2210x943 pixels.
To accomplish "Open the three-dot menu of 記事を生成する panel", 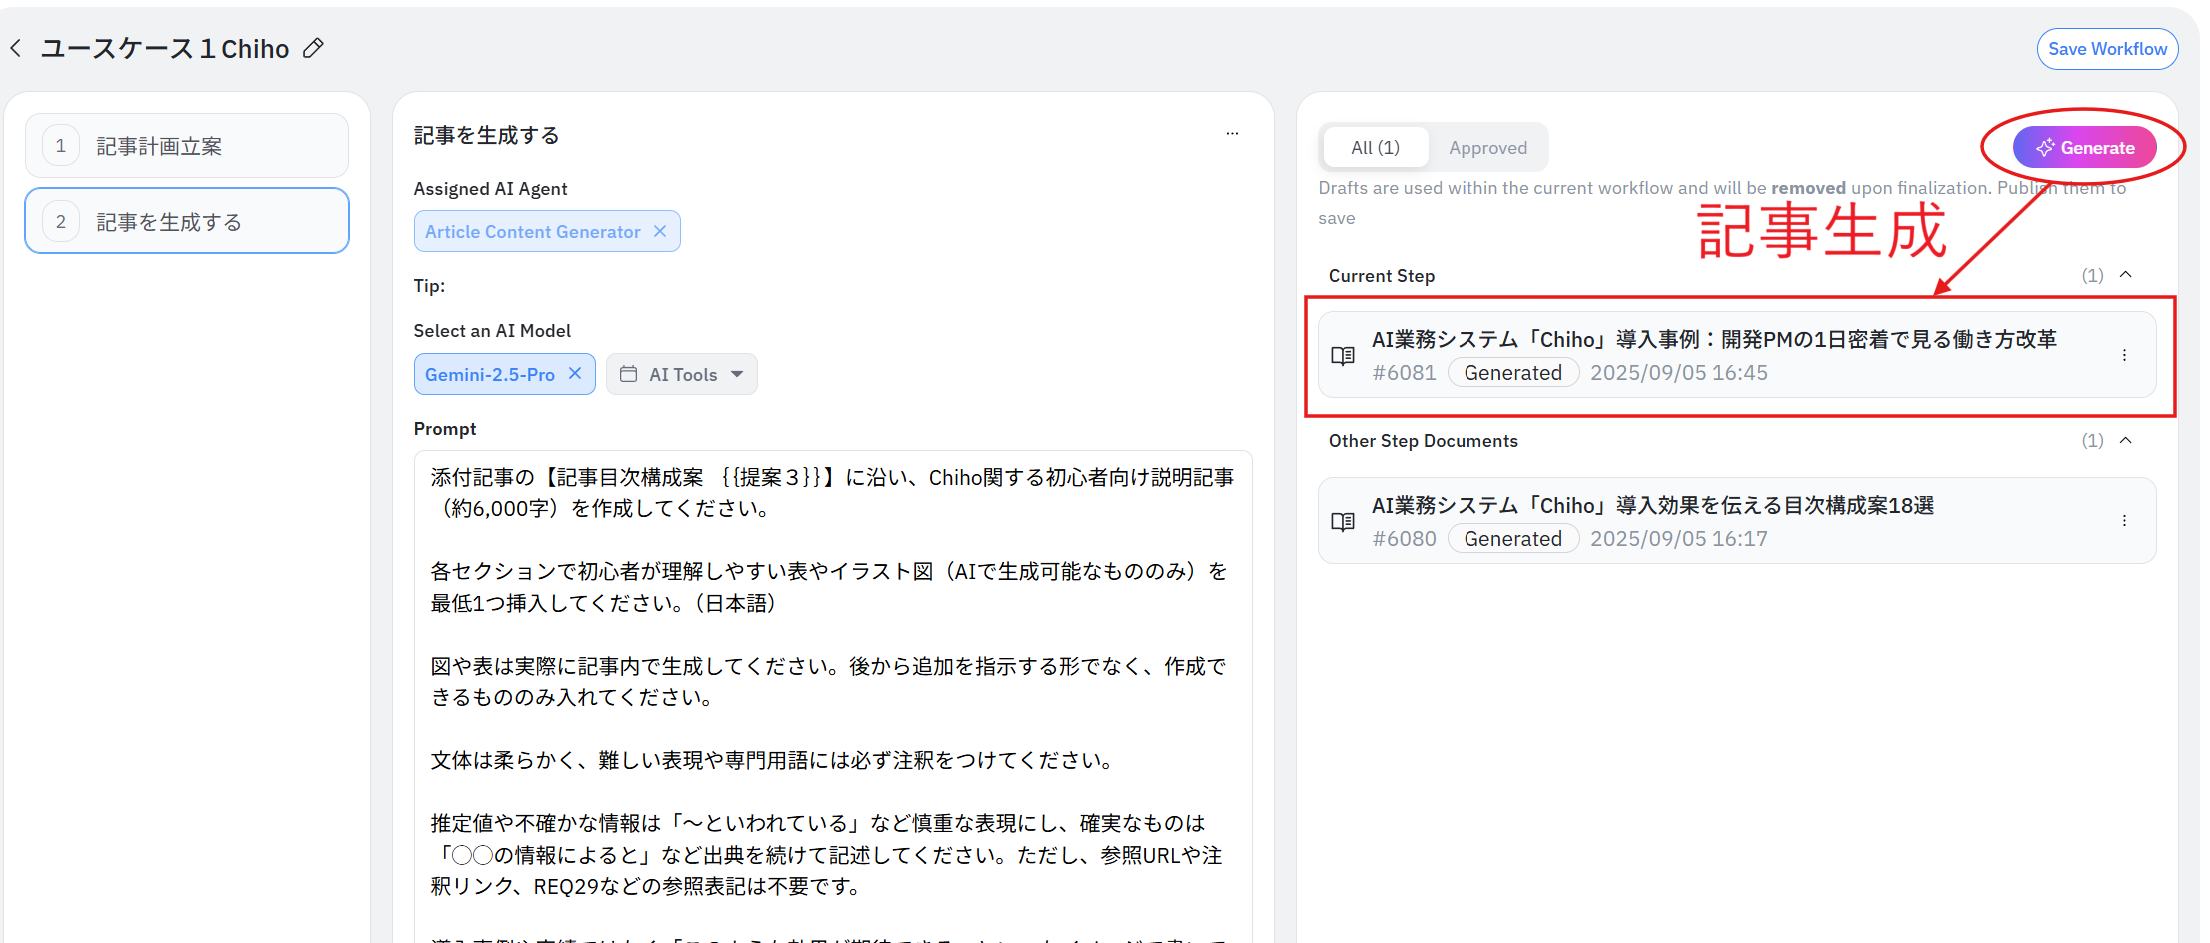I will point(1232,133).
